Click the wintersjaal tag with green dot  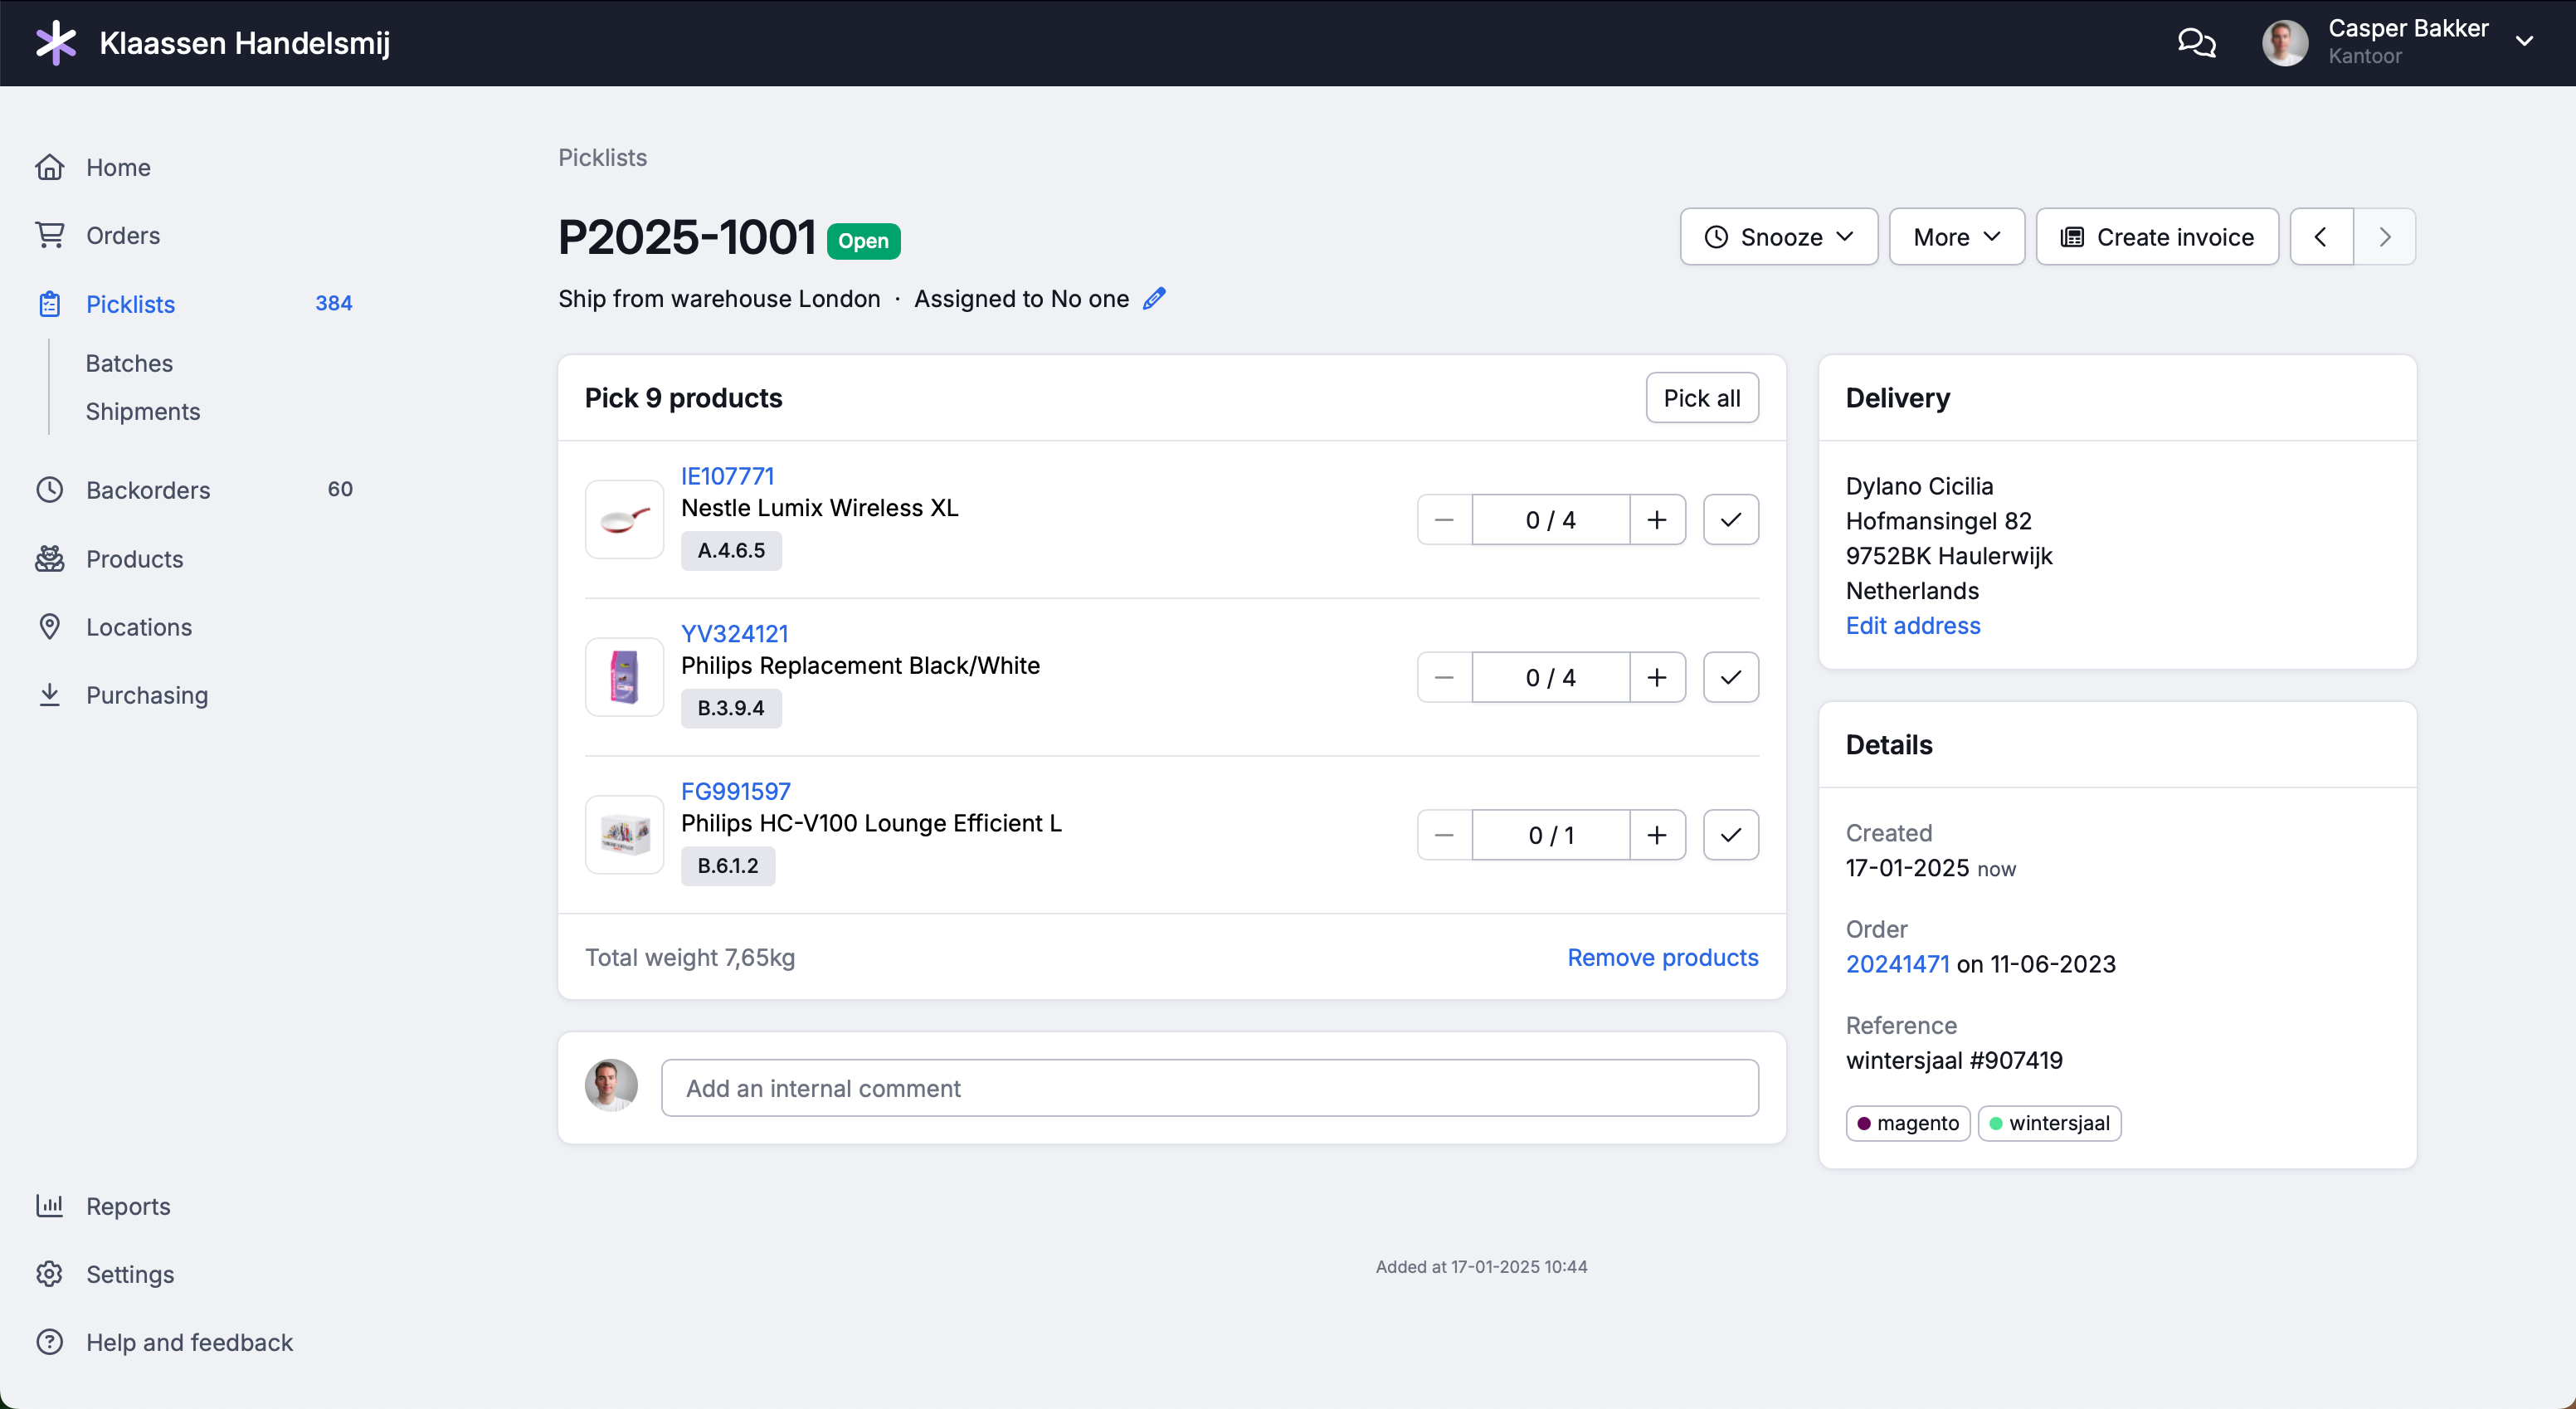[x=2049, y=1123]
